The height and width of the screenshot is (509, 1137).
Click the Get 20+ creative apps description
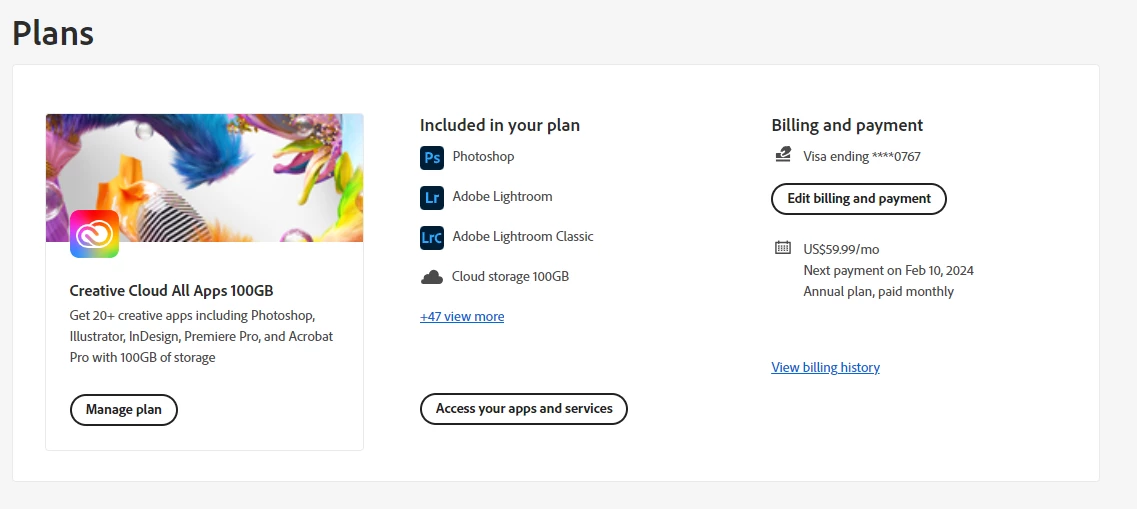click(x=202, y=336)
